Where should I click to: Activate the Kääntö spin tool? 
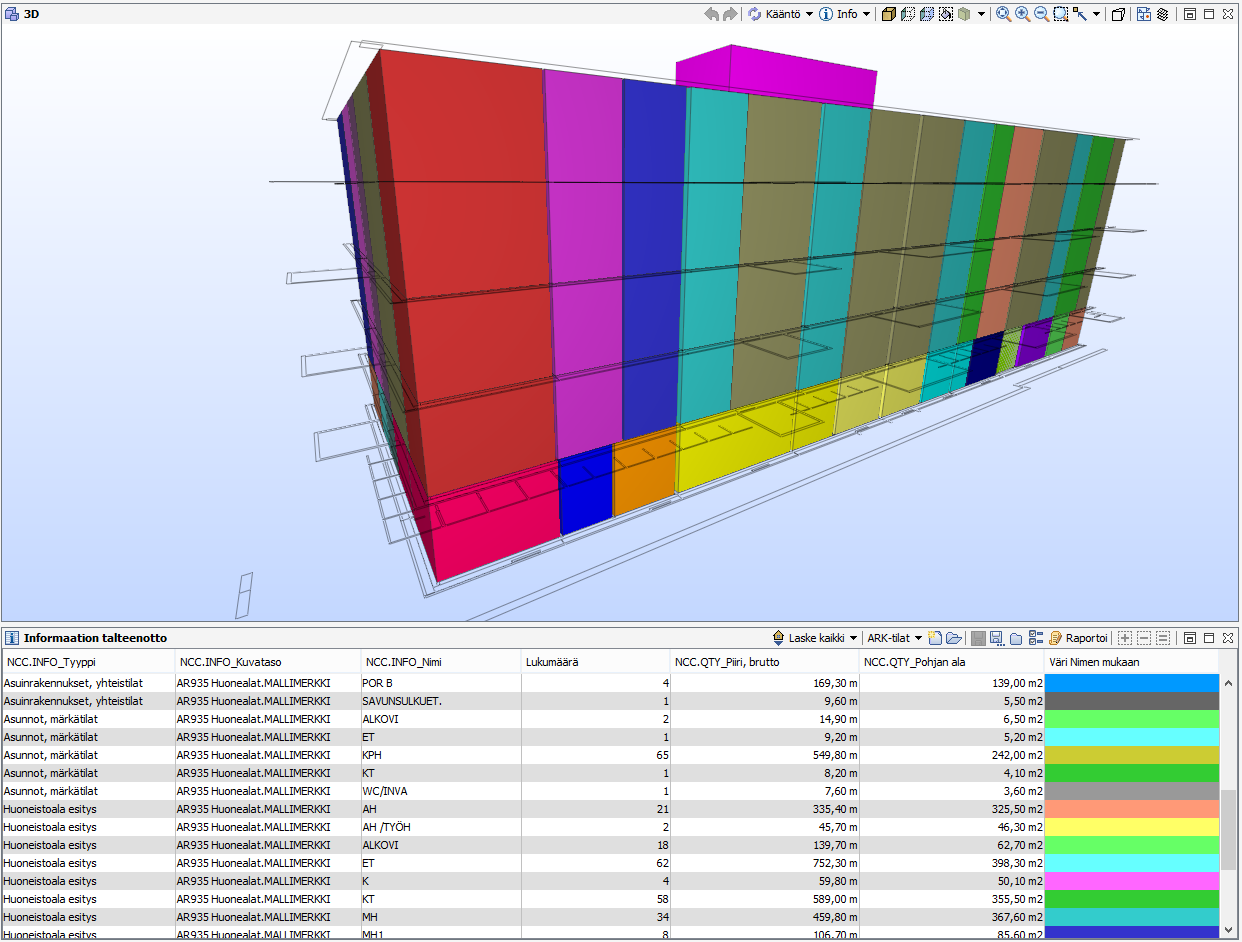click(x=774, y=14)
